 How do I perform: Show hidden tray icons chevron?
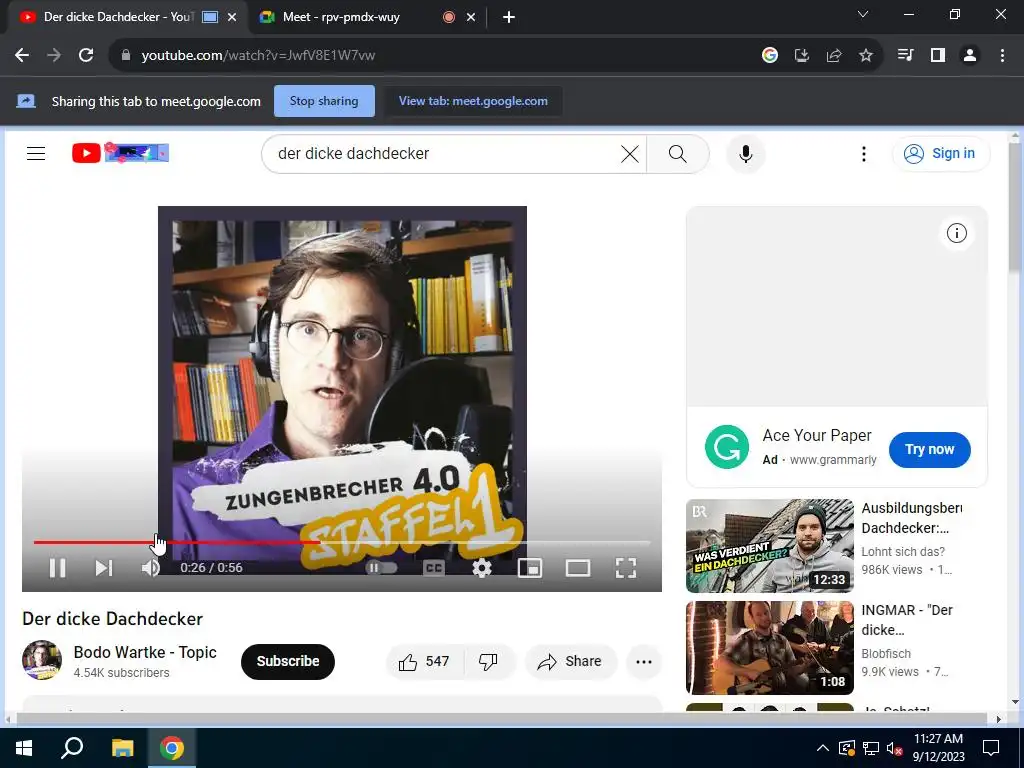pyautogui.click(x=823, y=748)
